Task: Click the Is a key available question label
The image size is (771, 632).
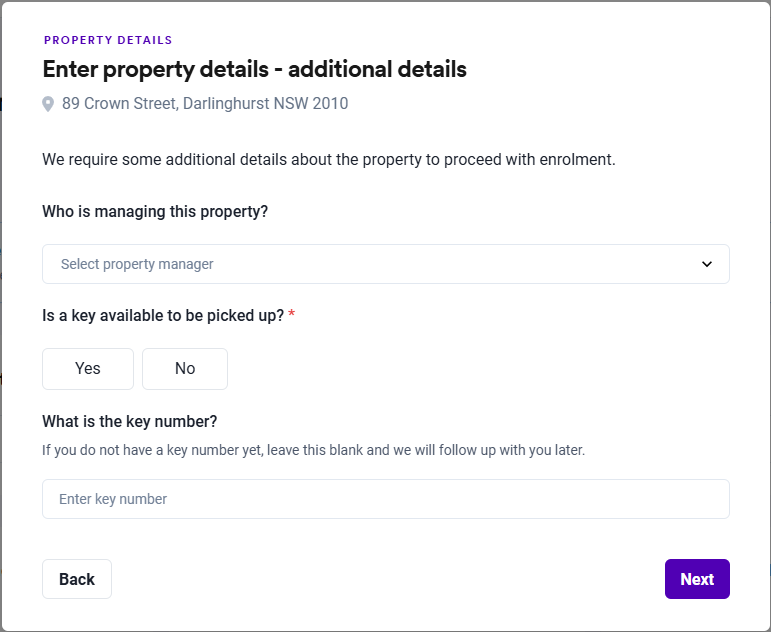Action: [x=163, y=315]
